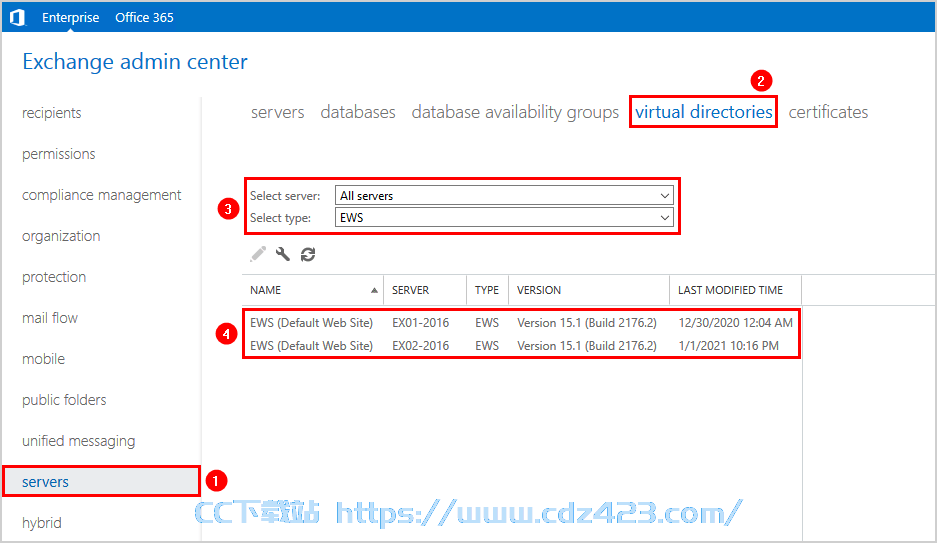Click the pencil edit icon
The height and width of the screenshot is (543, 937).
pos(258,254)
